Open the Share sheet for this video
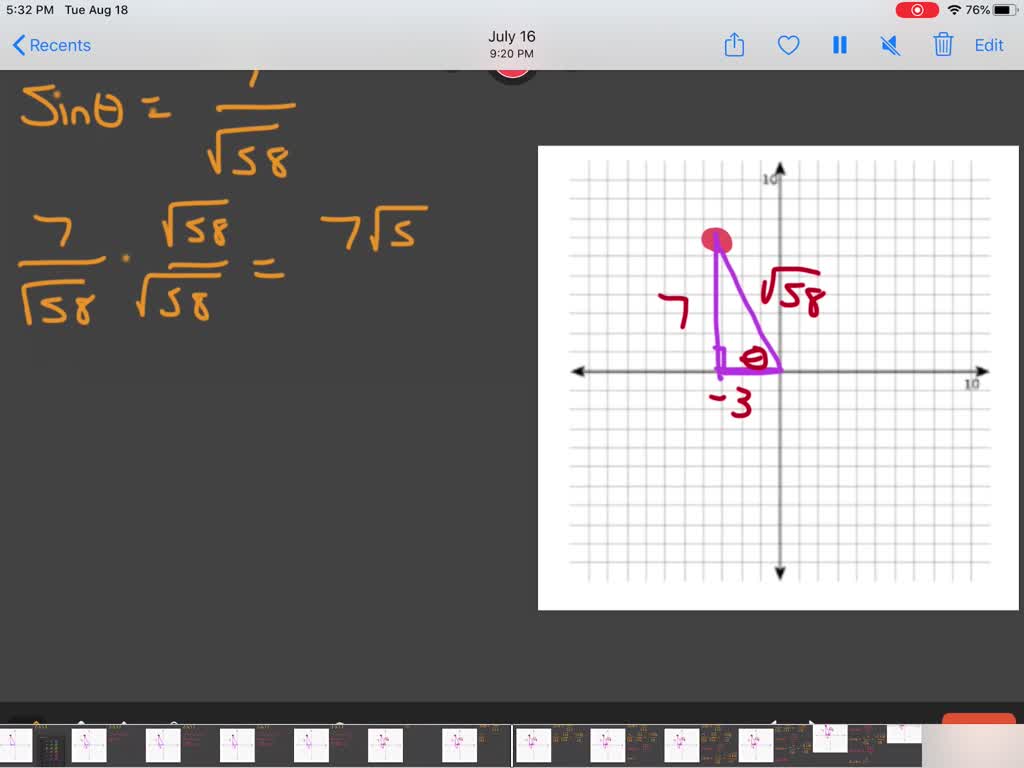The image size is (1024, 768). pyautogui.click(x=734, y=45)
